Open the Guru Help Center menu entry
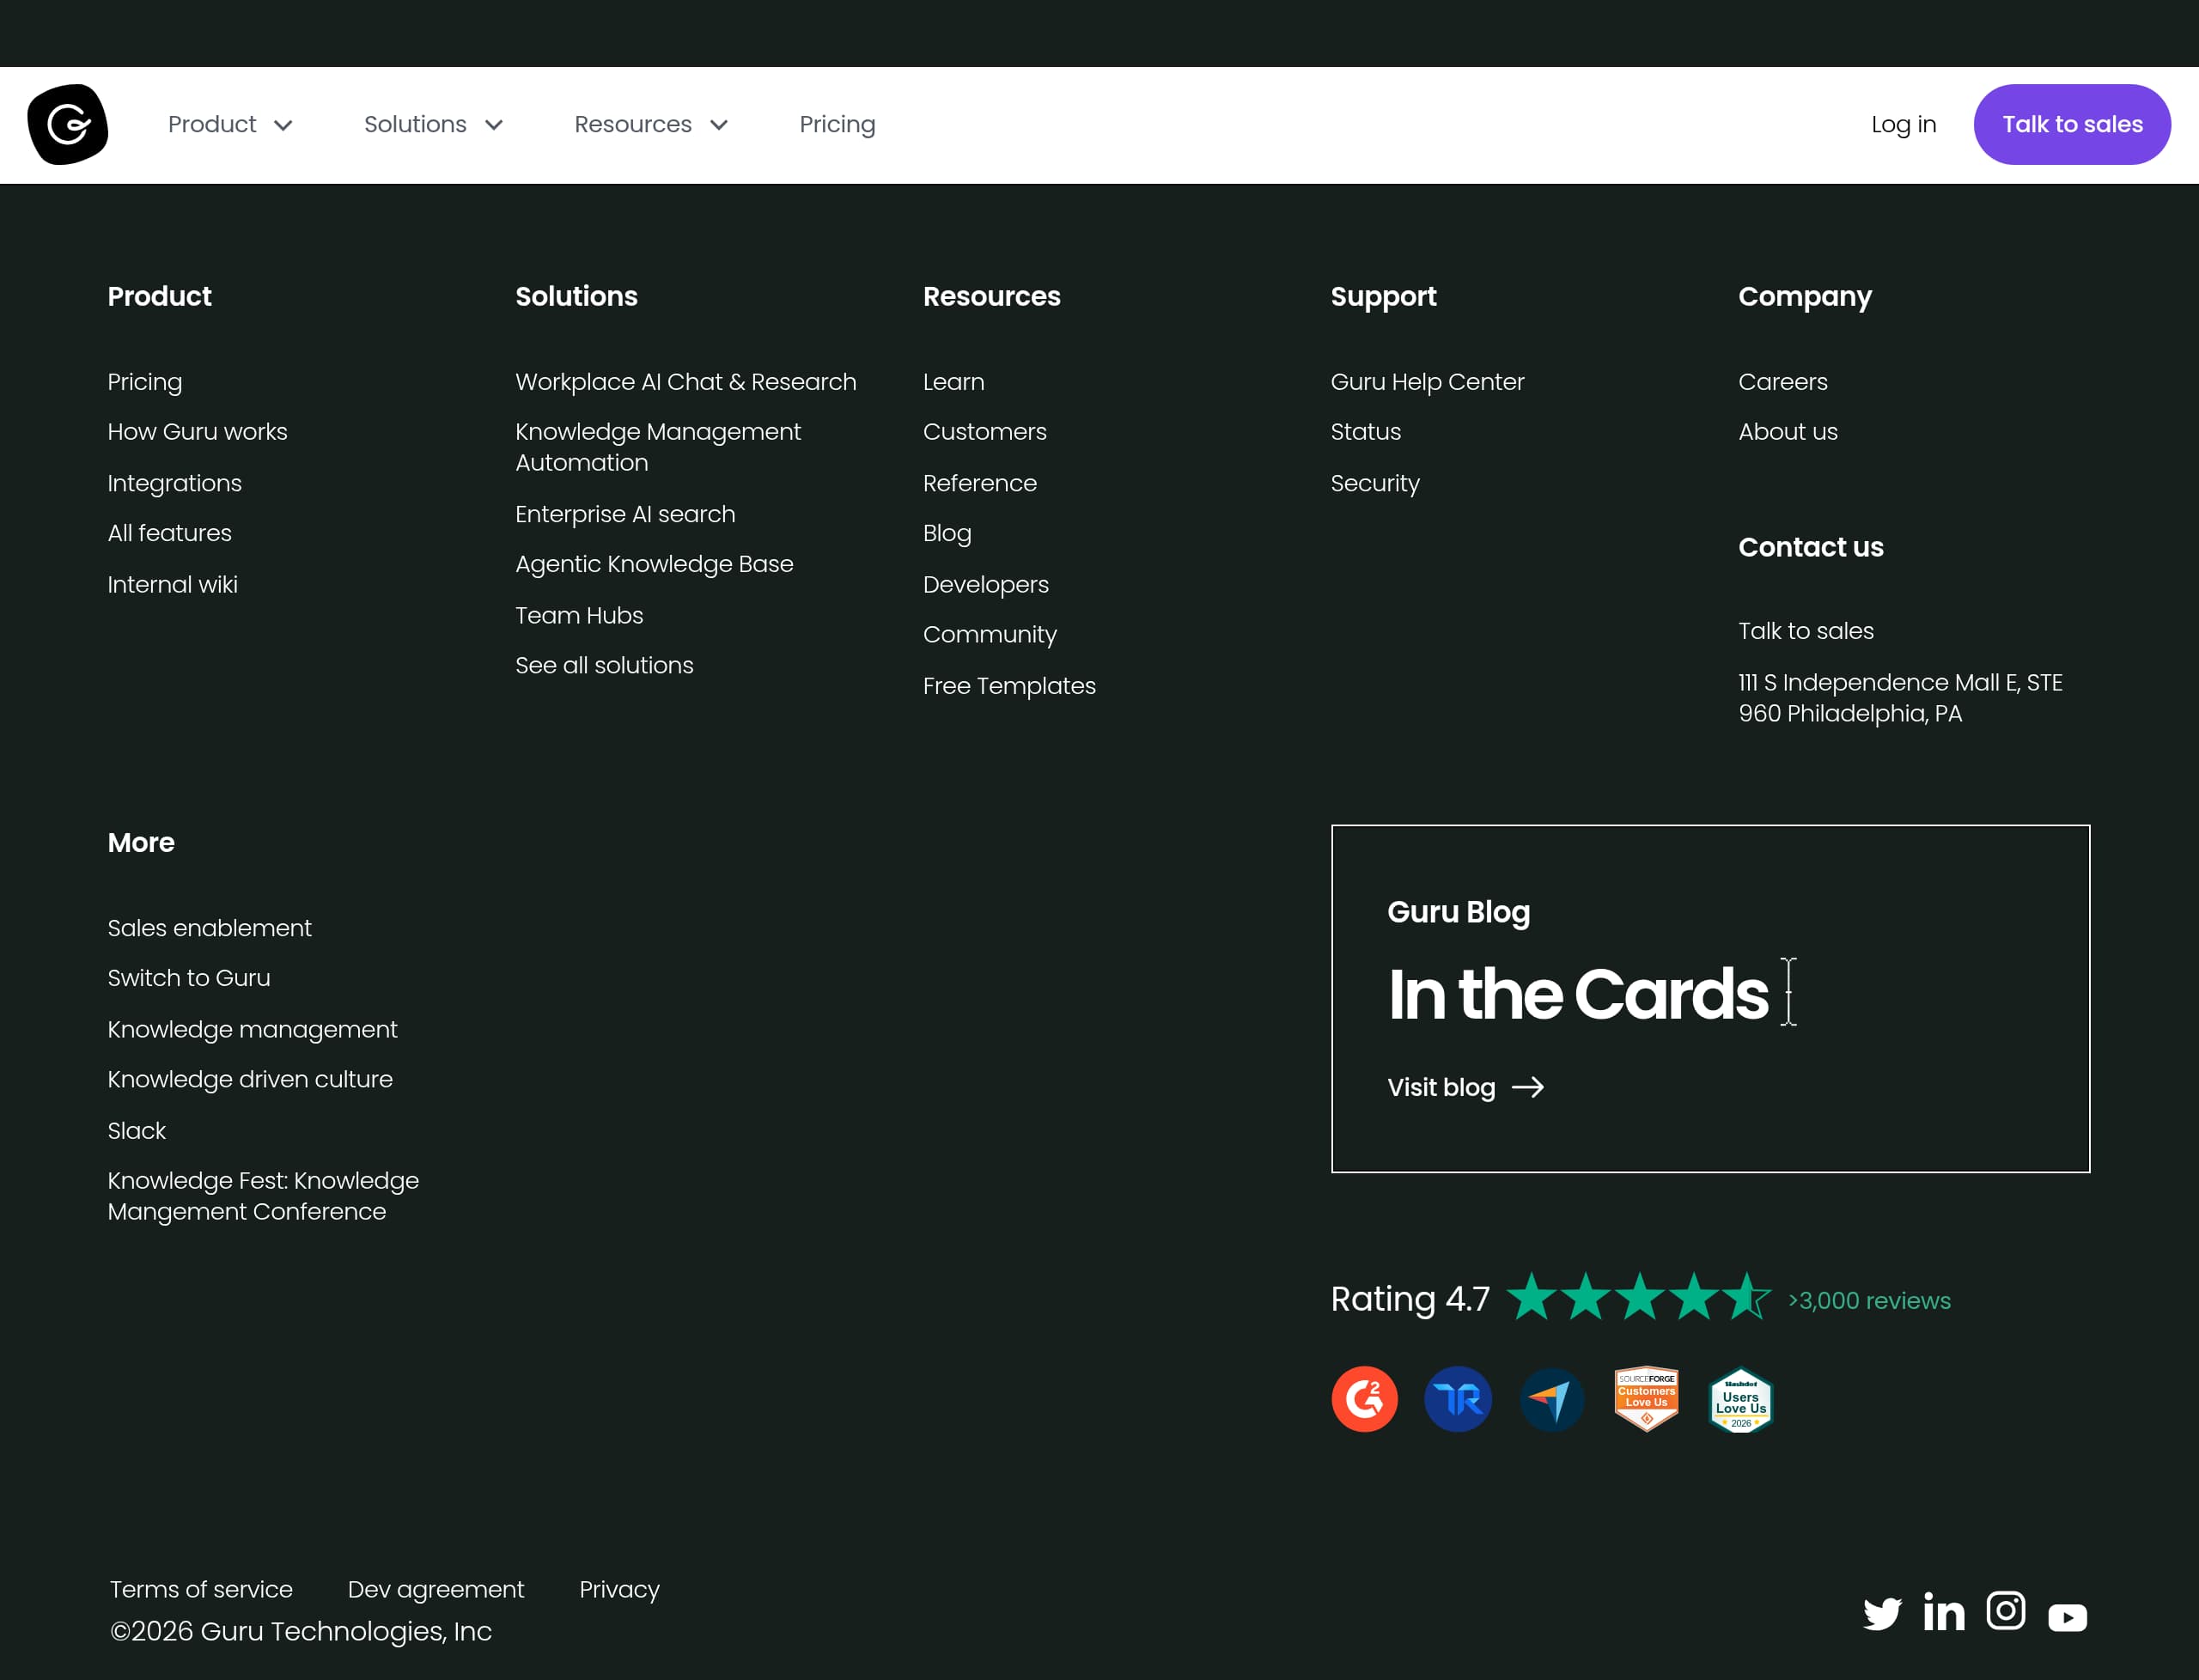Screen dimensions: 2199x1680 (1427, 382)
